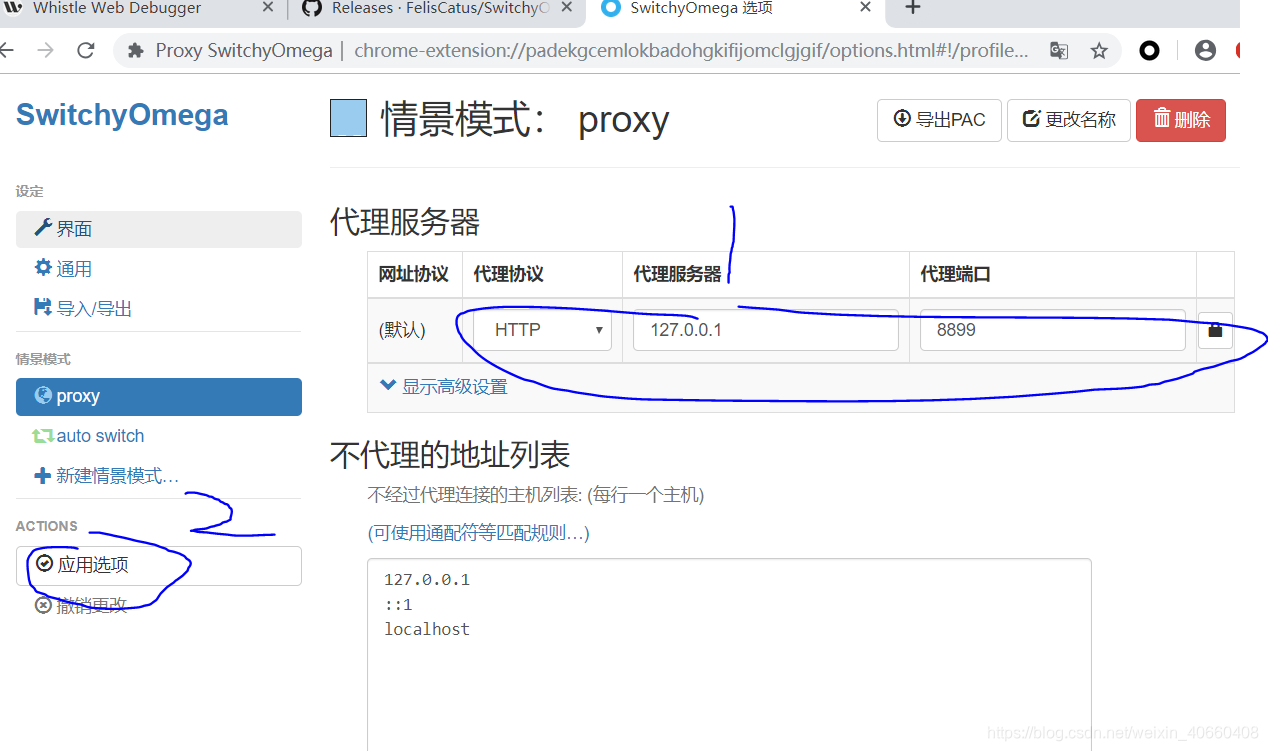Close the Whistle Web Debugger tab
1268x751 pixels.
point(268,8)
